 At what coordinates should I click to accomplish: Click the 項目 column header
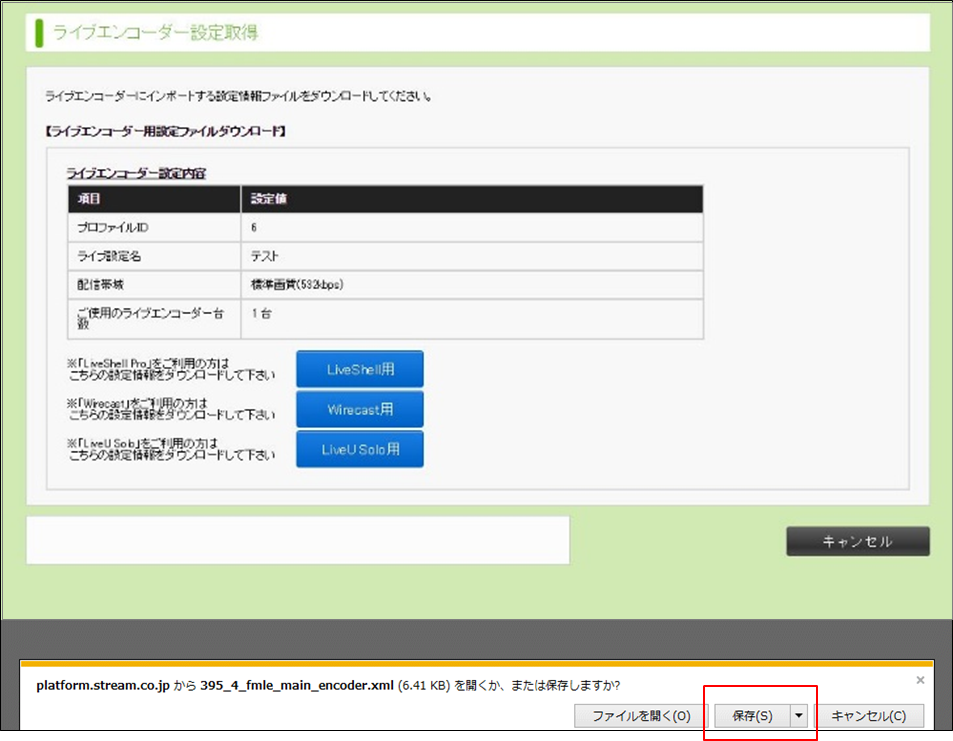tap(154, 199)
